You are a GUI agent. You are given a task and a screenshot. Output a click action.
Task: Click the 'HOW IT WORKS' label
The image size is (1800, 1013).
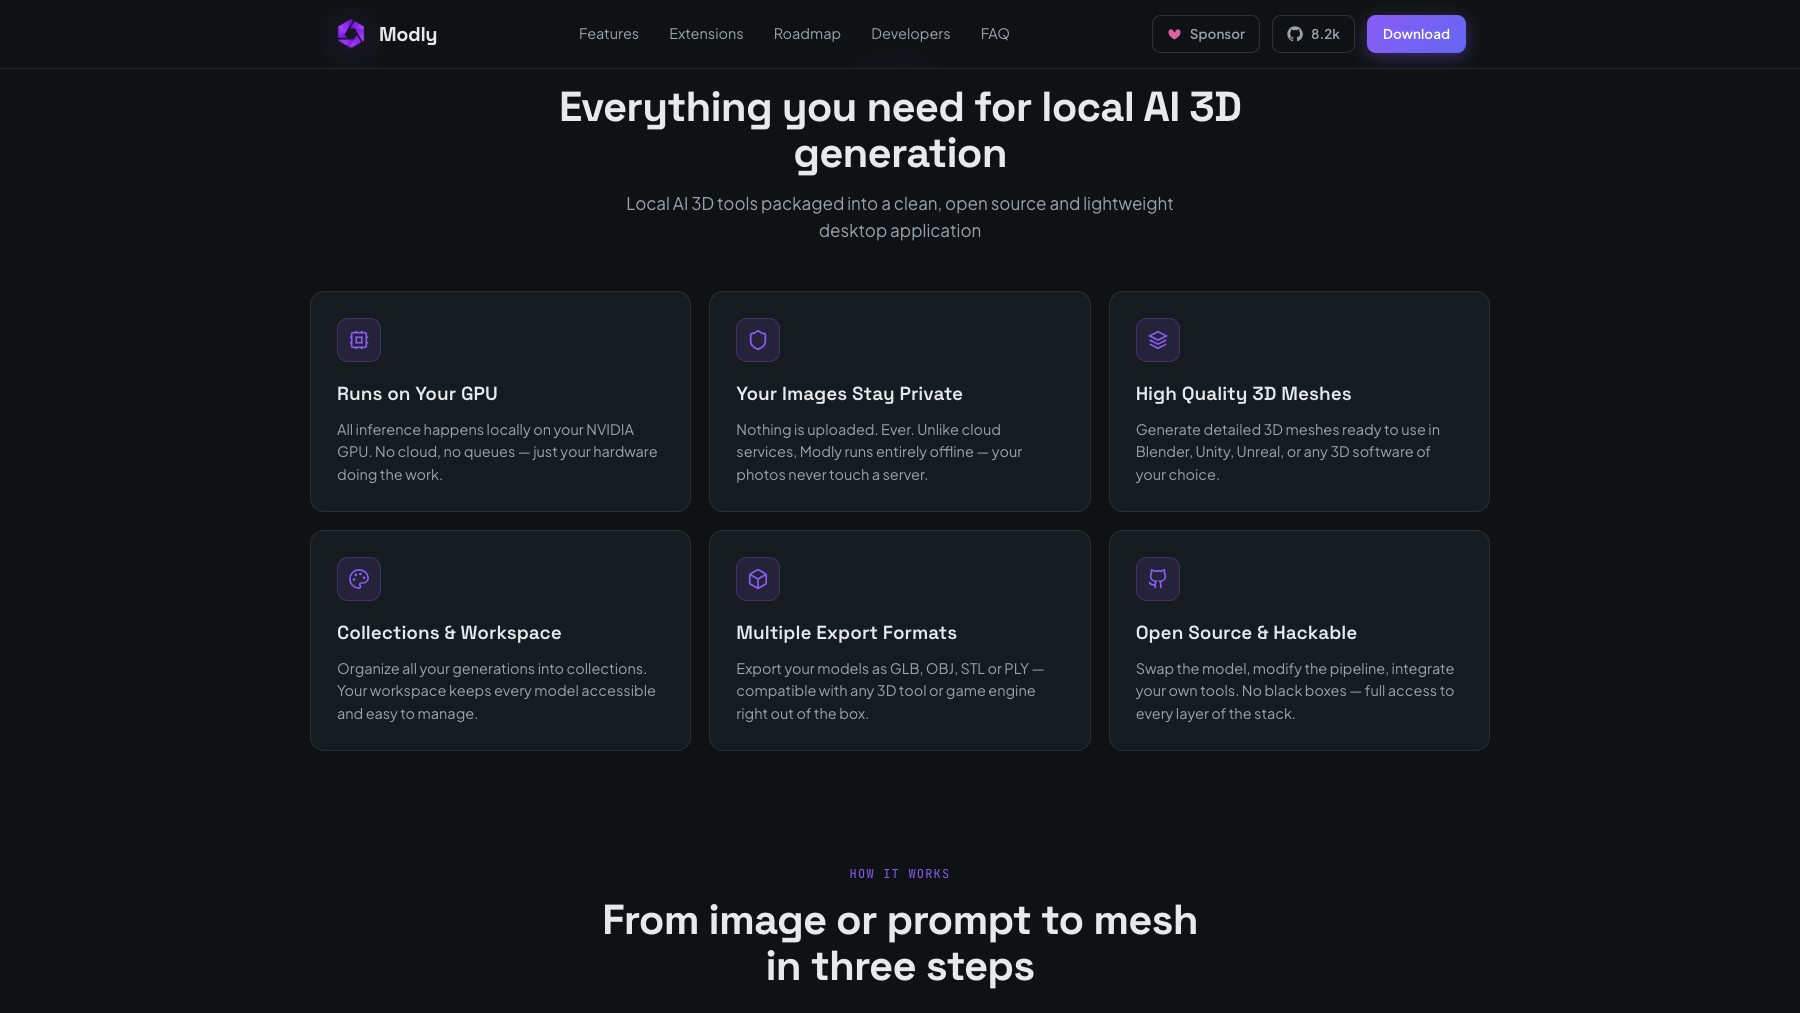pyautogui.click(x=900, y=874)
